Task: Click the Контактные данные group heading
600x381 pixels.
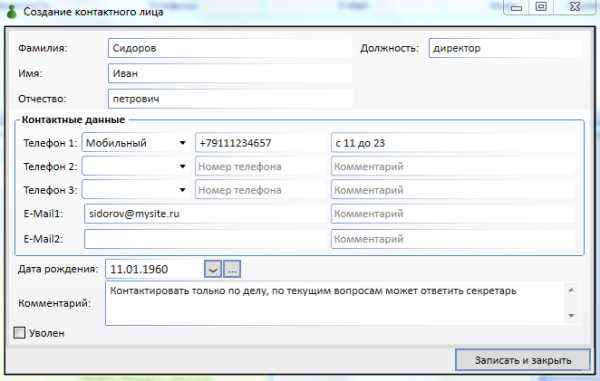Action: pos(73,120)
